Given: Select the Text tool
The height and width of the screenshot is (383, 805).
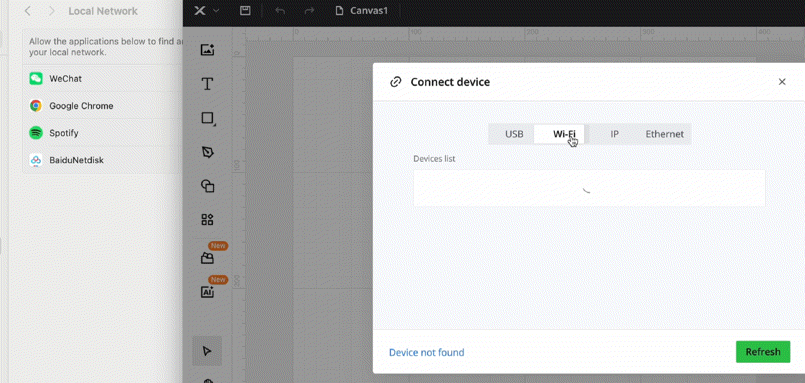Looking at the screenshot, I should (207, 84).
